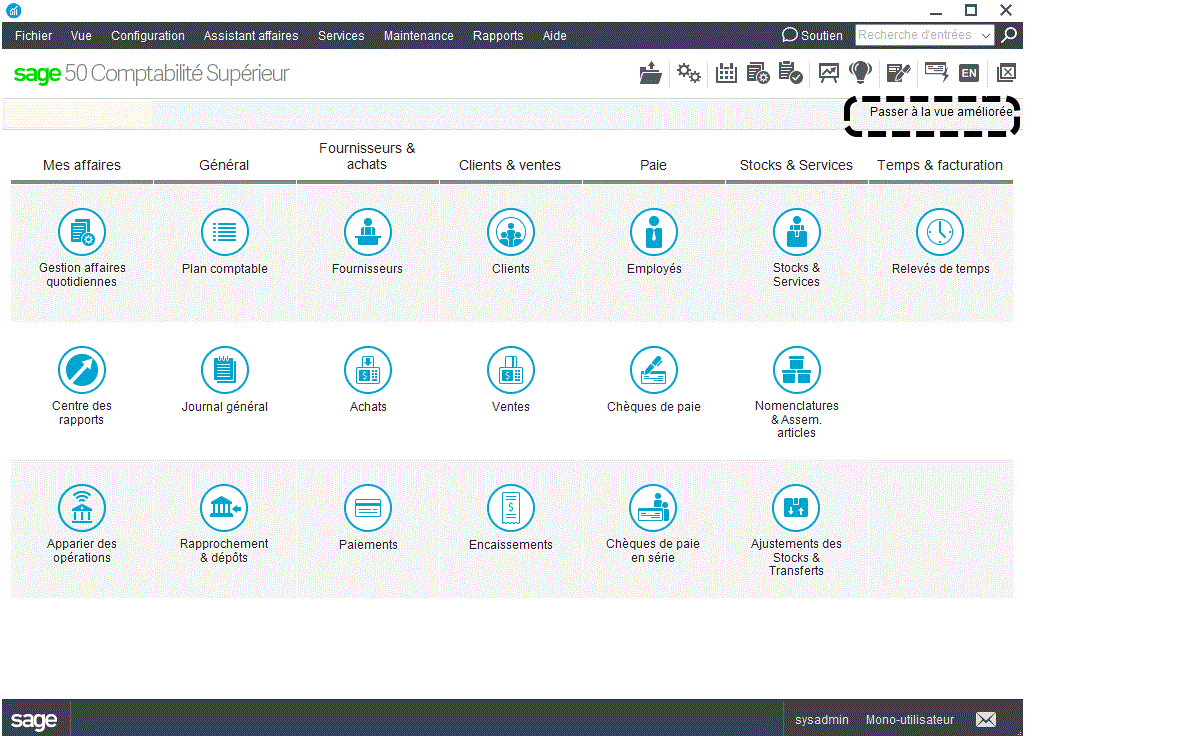Click the magnifying glass search icon
Viewport: 1184px width, 736px height.
point(1010,35)
